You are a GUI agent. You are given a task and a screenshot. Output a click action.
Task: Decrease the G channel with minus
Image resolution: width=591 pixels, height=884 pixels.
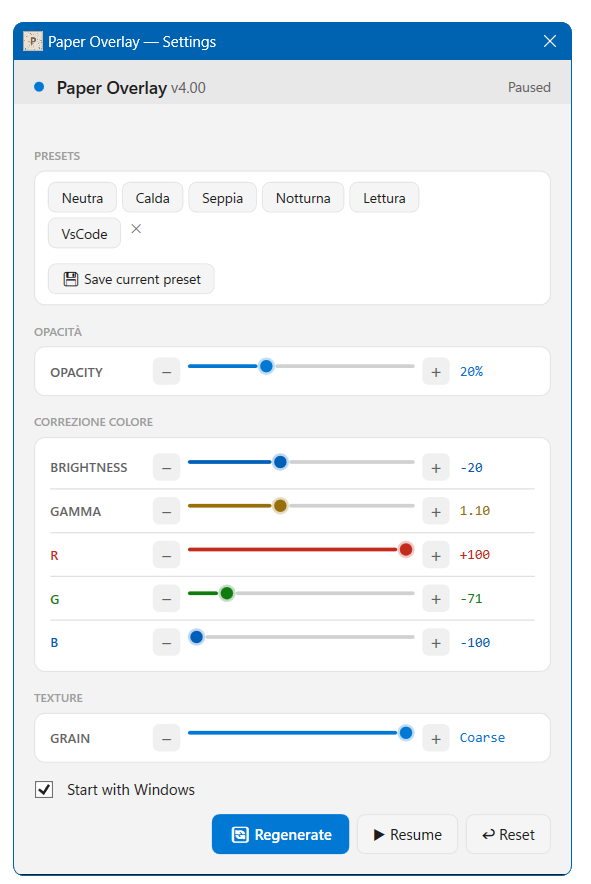(x=166, y=599)
